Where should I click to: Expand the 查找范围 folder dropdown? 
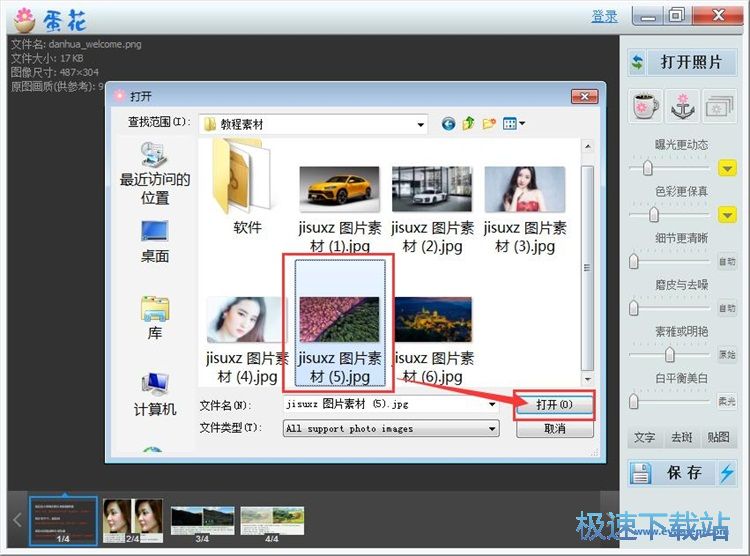[x=422, y=123]
